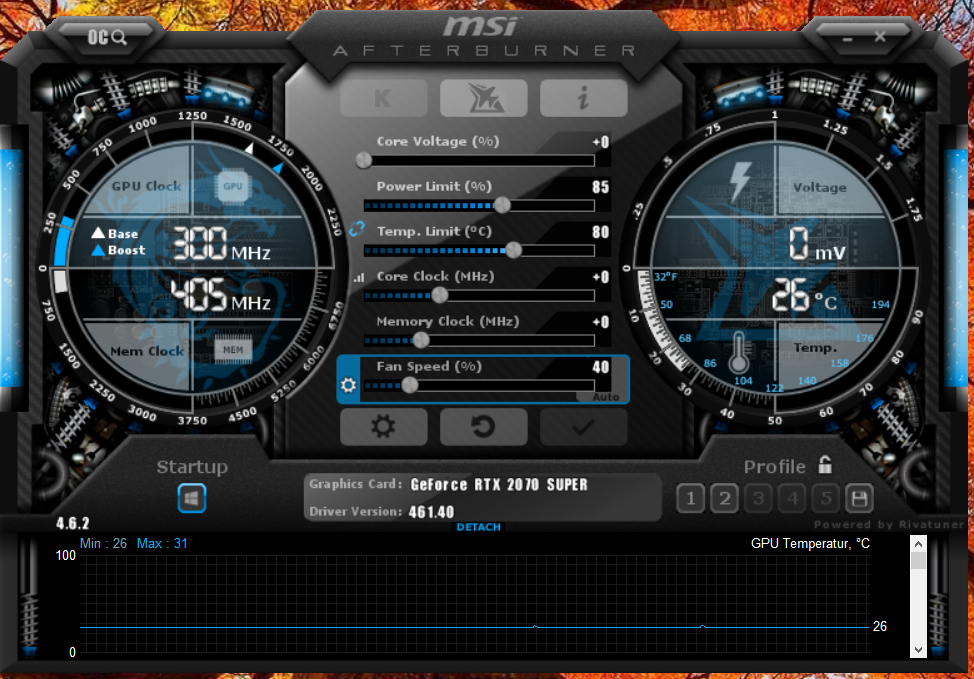Click the monitoring graph scrollbar thumb
Image resolution: width=974 pixels, height=679 pixels.
pos(918,560)
